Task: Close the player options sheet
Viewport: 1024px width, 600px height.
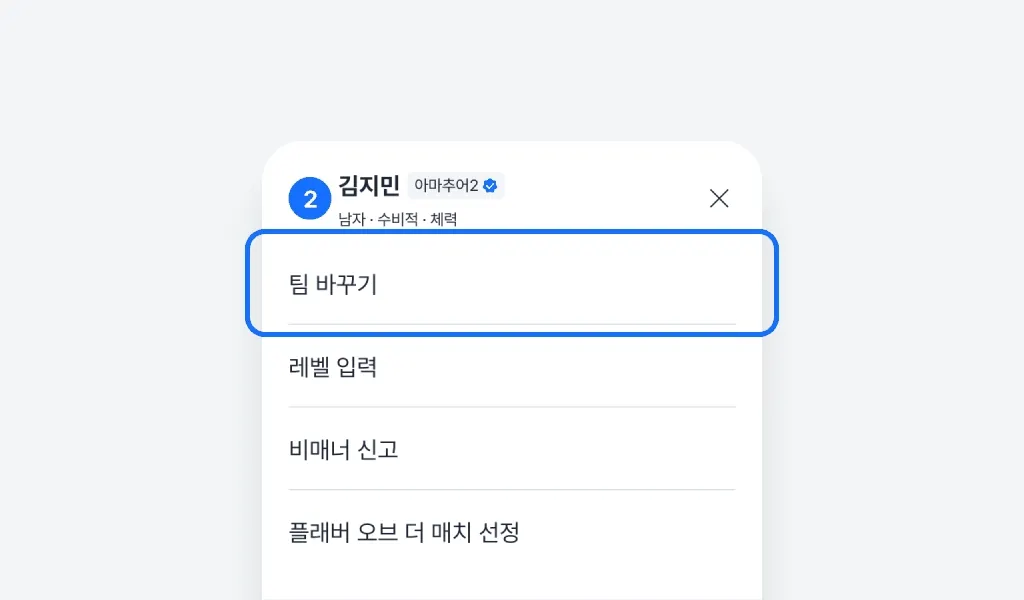Action: (x=718, y=198)
